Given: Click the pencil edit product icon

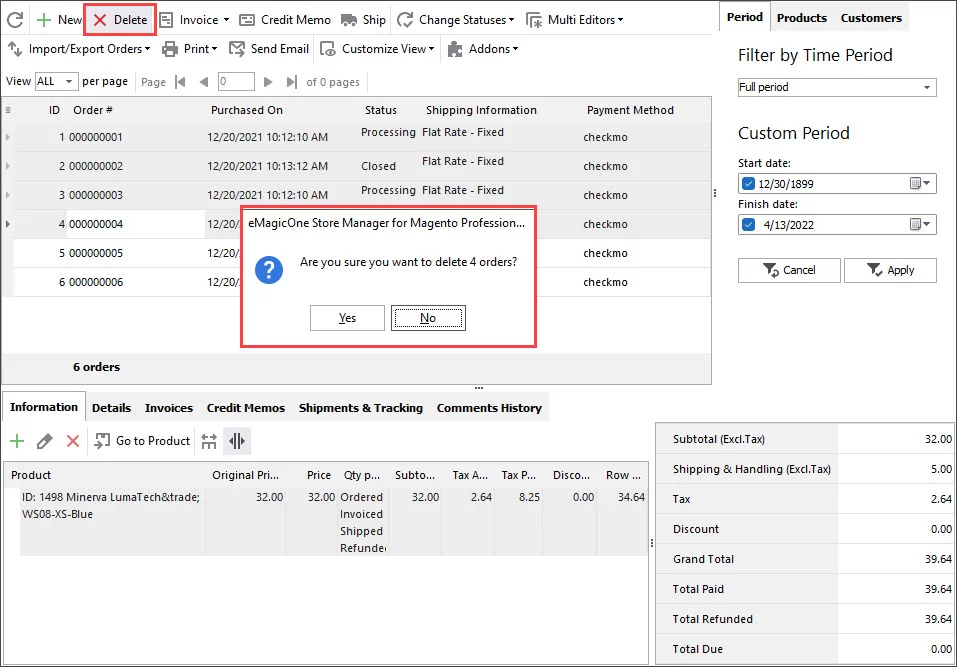Looking at the screenshot, I should point(45,441).
